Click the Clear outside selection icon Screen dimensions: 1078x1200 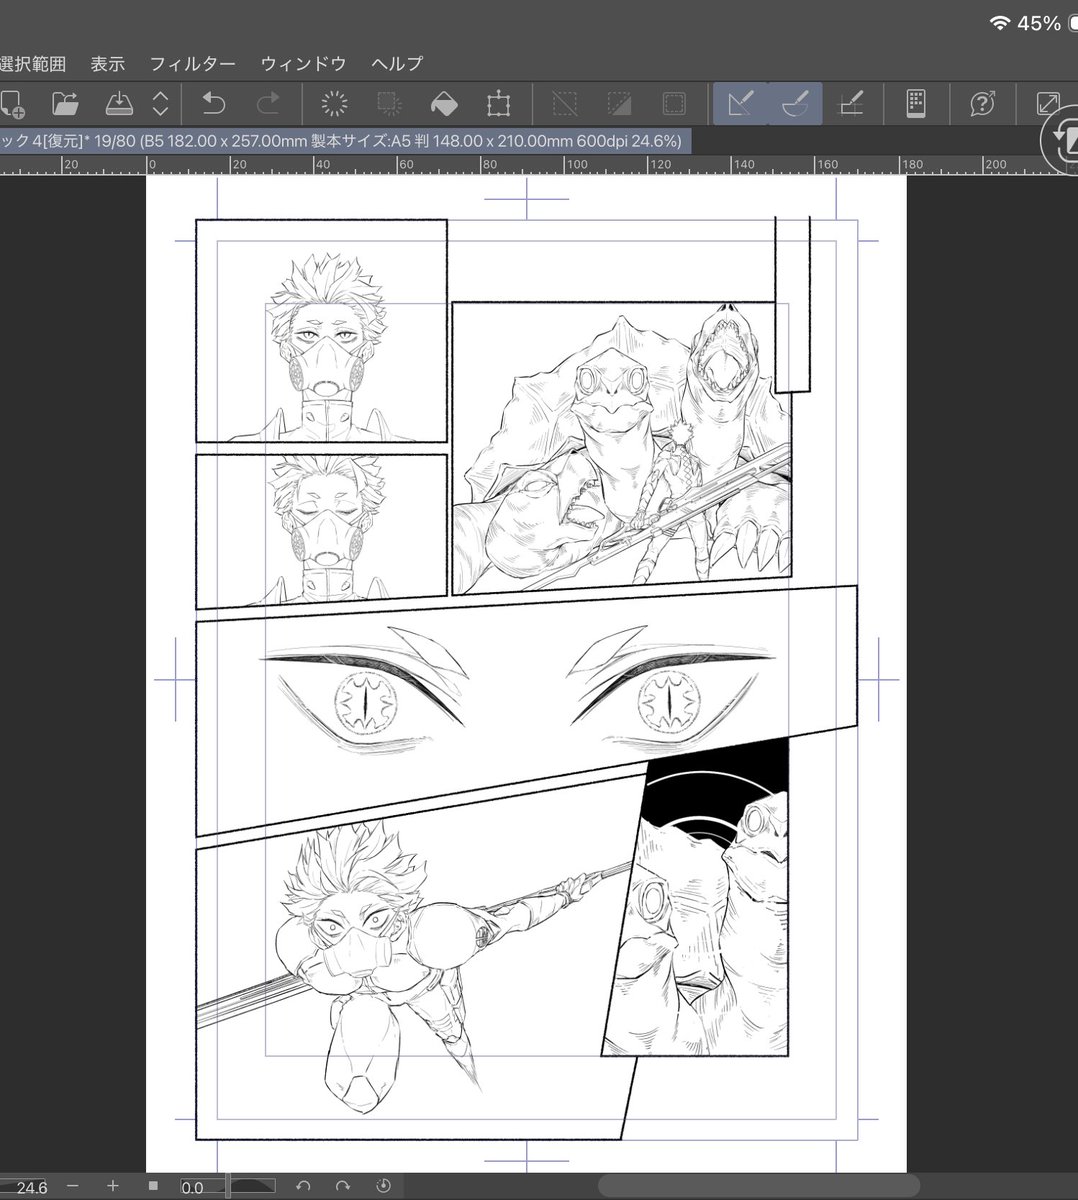coord(389,104)
